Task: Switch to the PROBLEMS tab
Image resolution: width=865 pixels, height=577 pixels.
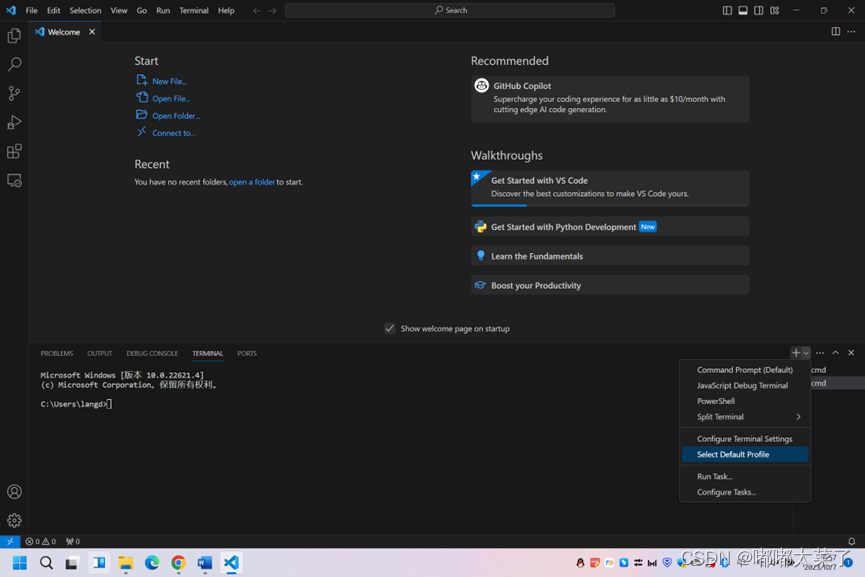Action: (x=56, y=353)
